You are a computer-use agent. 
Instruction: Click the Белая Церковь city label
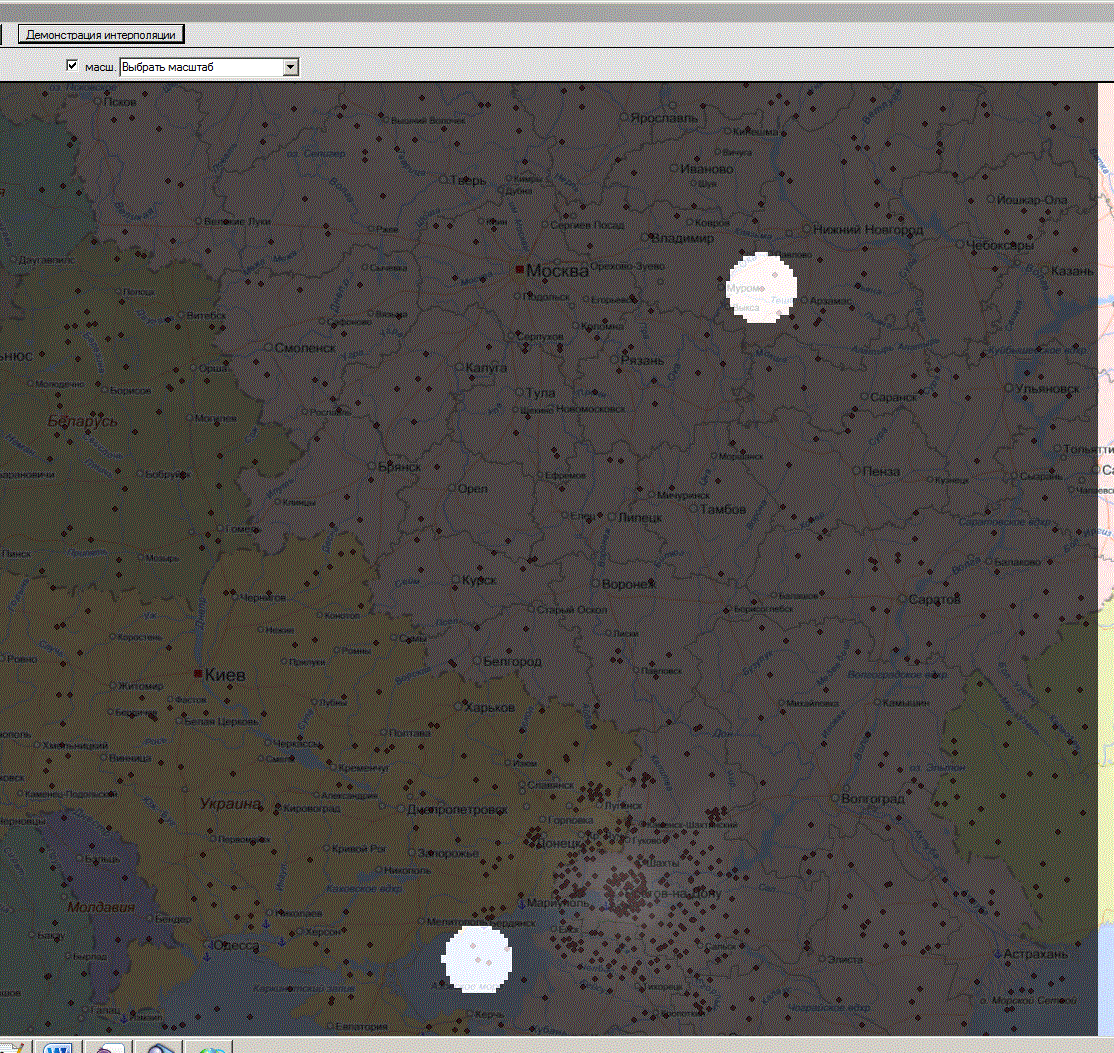point(221,721)
